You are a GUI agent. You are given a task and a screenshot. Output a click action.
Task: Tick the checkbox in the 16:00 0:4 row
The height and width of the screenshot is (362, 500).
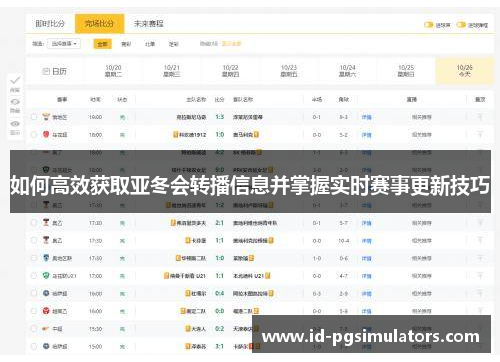coord(34,293)
